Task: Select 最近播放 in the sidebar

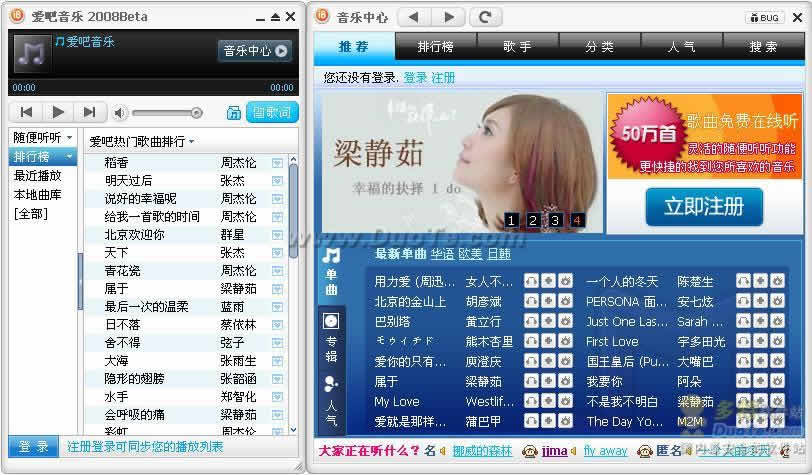Action: [x=37, y=176]
